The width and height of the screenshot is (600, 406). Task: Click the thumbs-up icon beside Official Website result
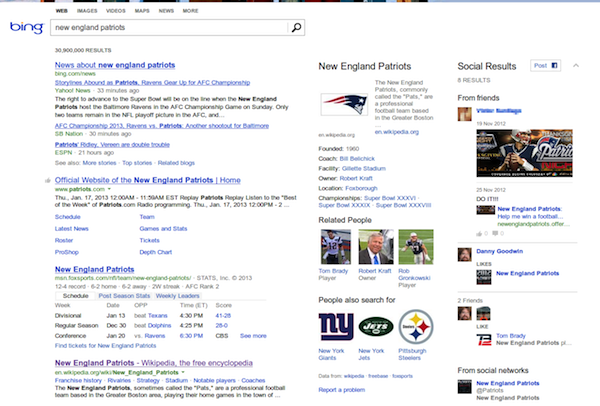[x=48, y=180]
